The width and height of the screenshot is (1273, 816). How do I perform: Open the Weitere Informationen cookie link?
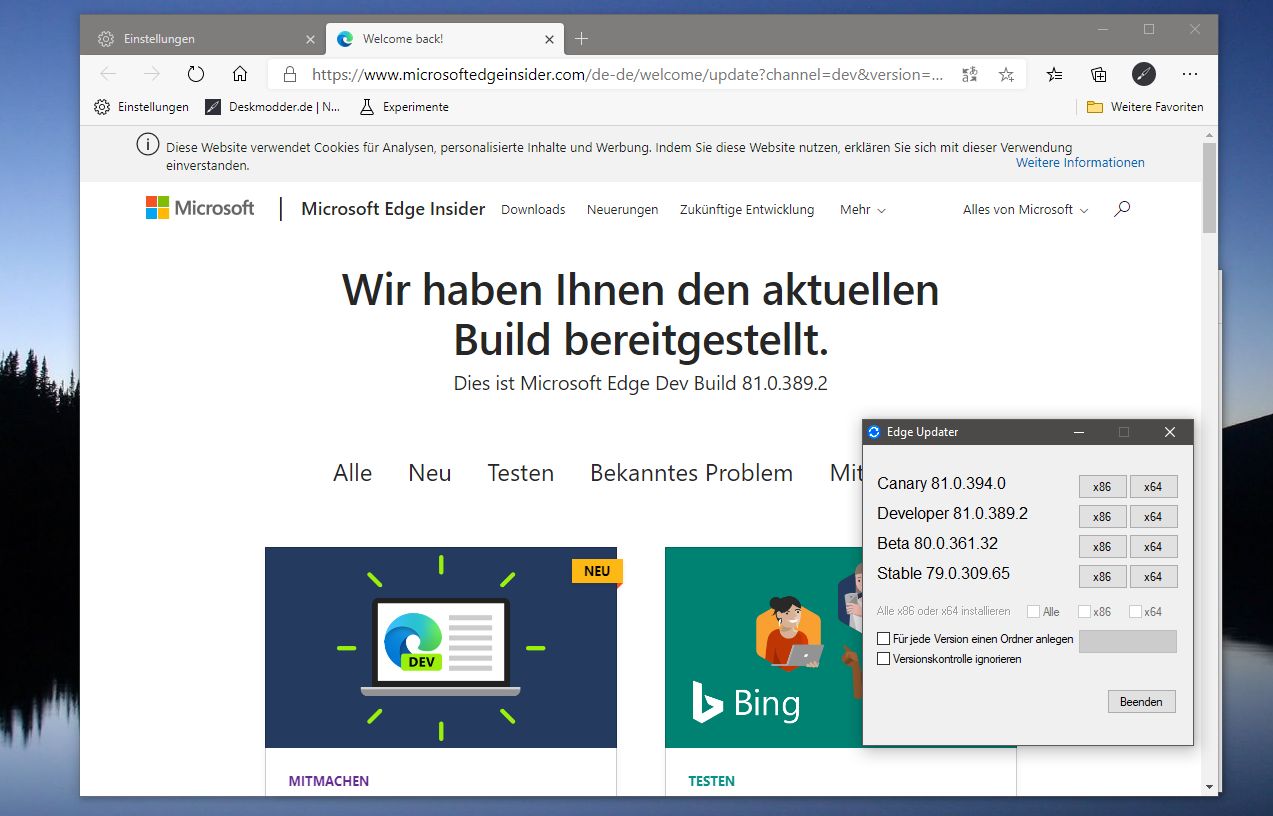[x=1080, y=163]
